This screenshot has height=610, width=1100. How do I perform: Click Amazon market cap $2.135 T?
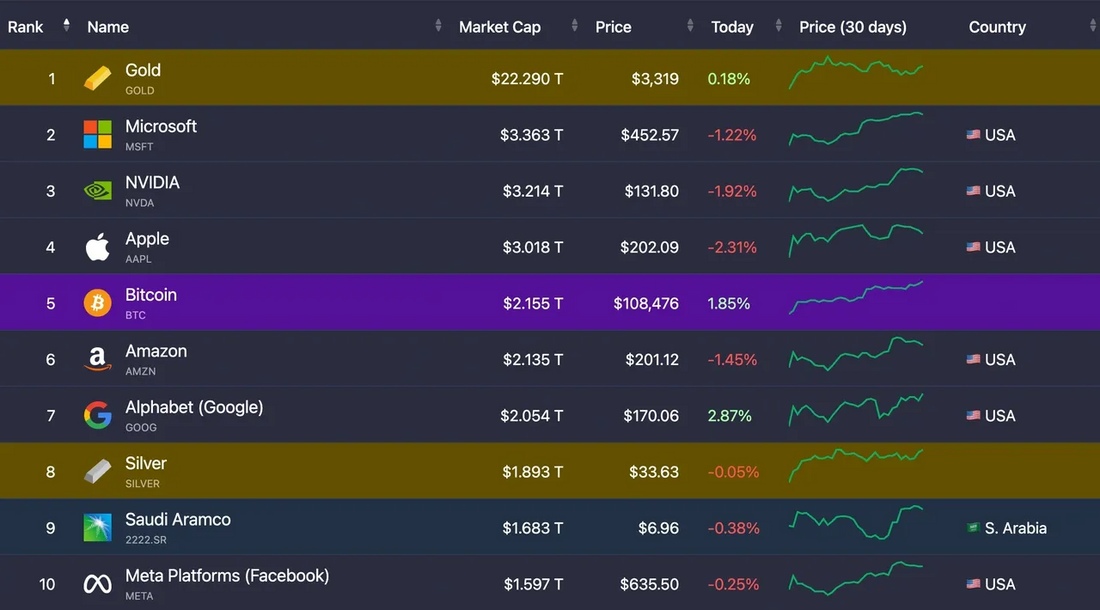pyautogui.click(x=532, y=359)
